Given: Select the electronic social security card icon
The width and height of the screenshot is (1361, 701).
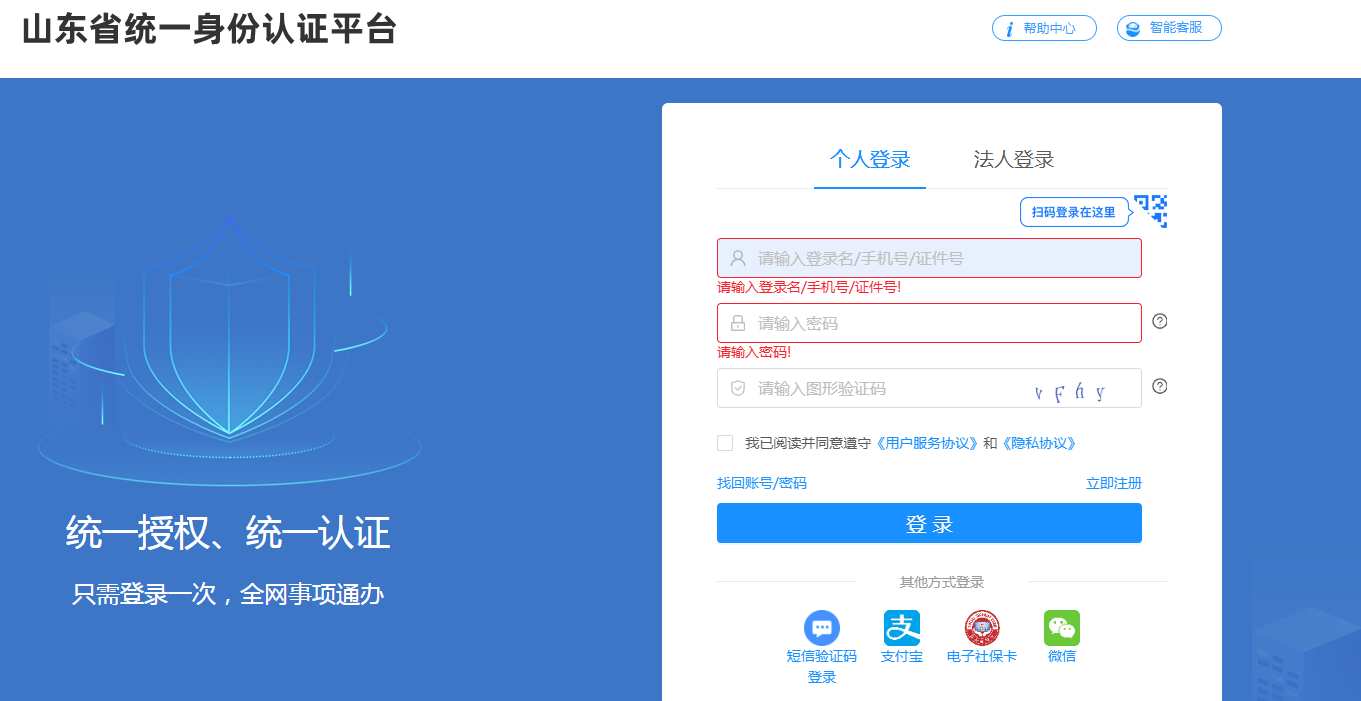Looking at the screenshot, I should (981, 628).
